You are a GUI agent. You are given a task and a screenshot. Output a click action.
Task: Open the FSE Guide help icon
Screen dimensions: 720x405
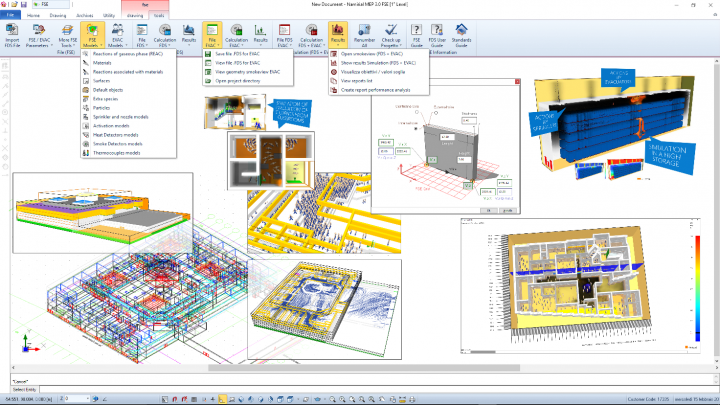point(417,34)
